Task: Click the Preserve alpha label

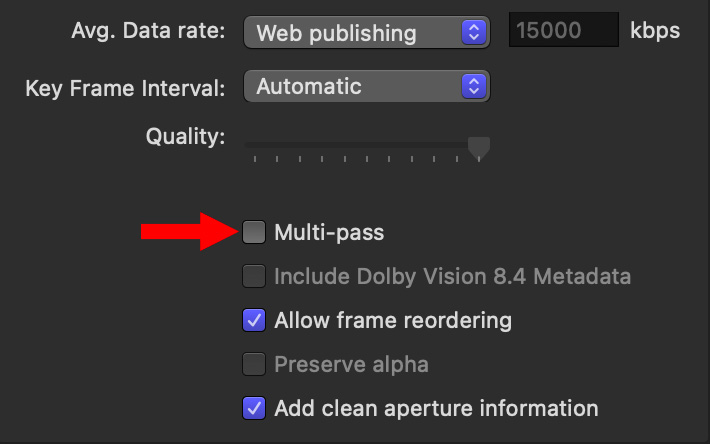Action: [x=351, y=364]
